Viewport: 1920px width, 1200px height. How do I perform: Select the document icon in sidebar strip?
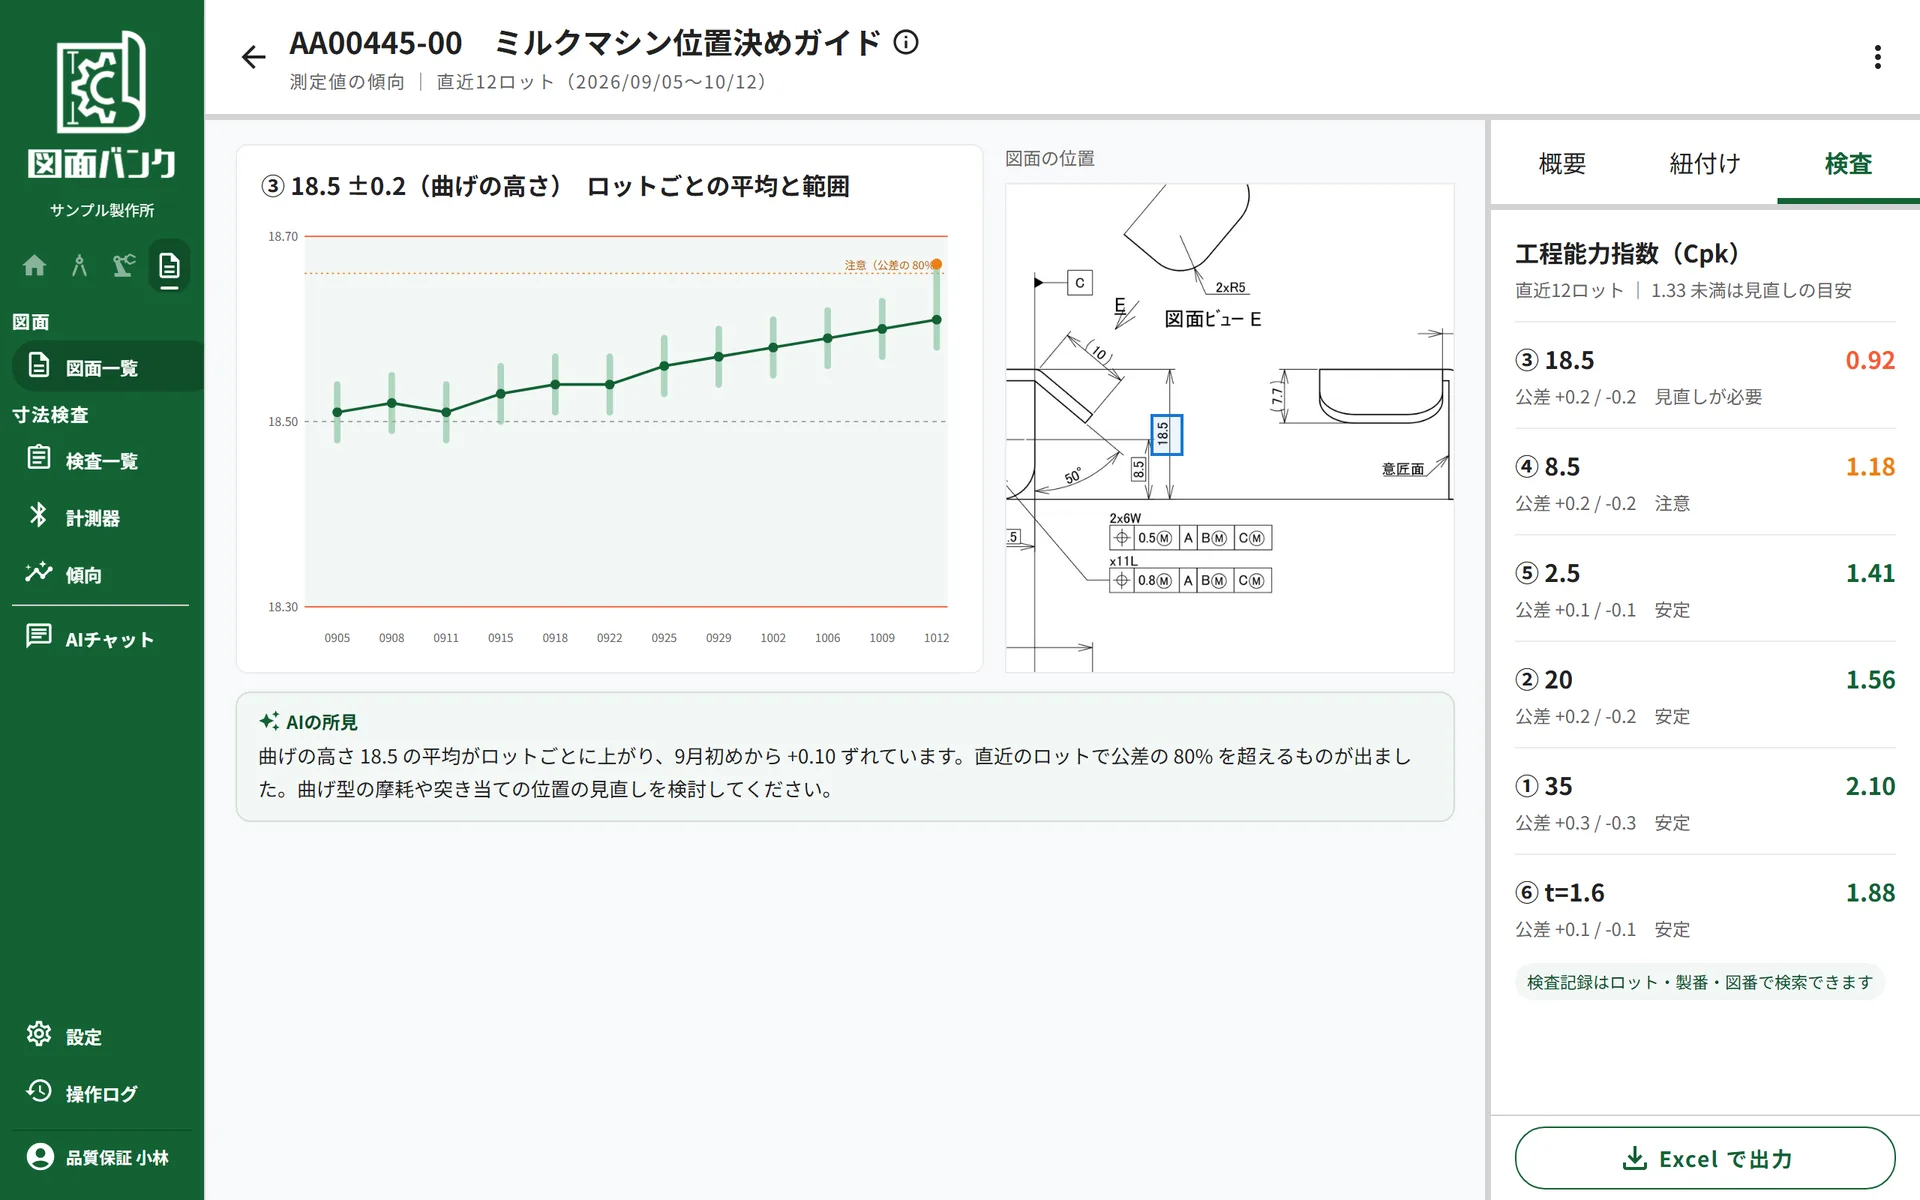pos(169,266)
